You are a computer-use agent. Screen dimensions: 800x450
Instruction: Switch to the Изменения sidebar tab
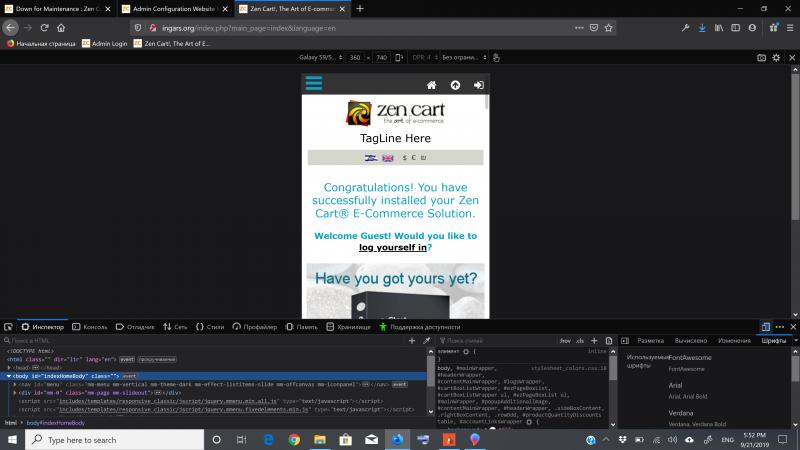click(x=734, y=340)
